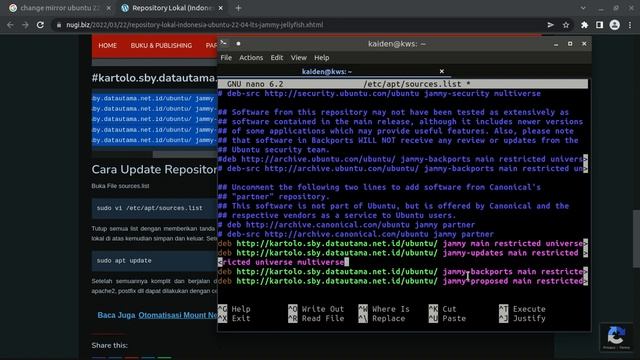640x360 pixels.
Task: Expand the Chrome tab search chevron
Action: 583,8
